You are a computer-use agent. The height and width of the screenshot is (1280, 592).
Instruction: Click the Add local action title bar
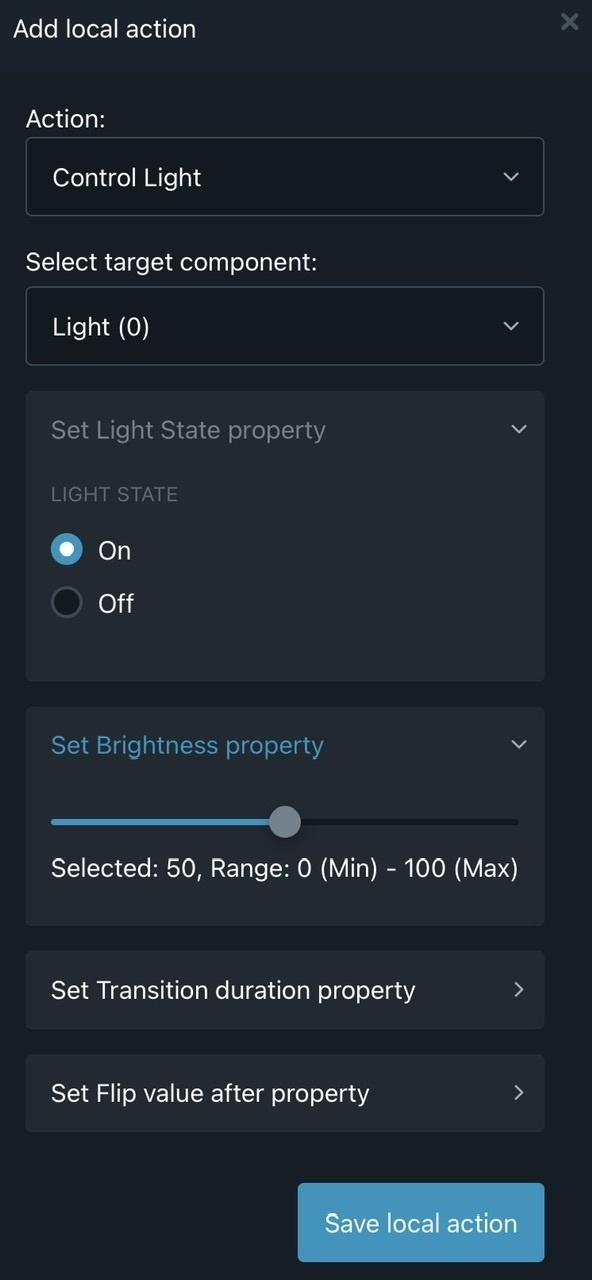tap(104, 28)
